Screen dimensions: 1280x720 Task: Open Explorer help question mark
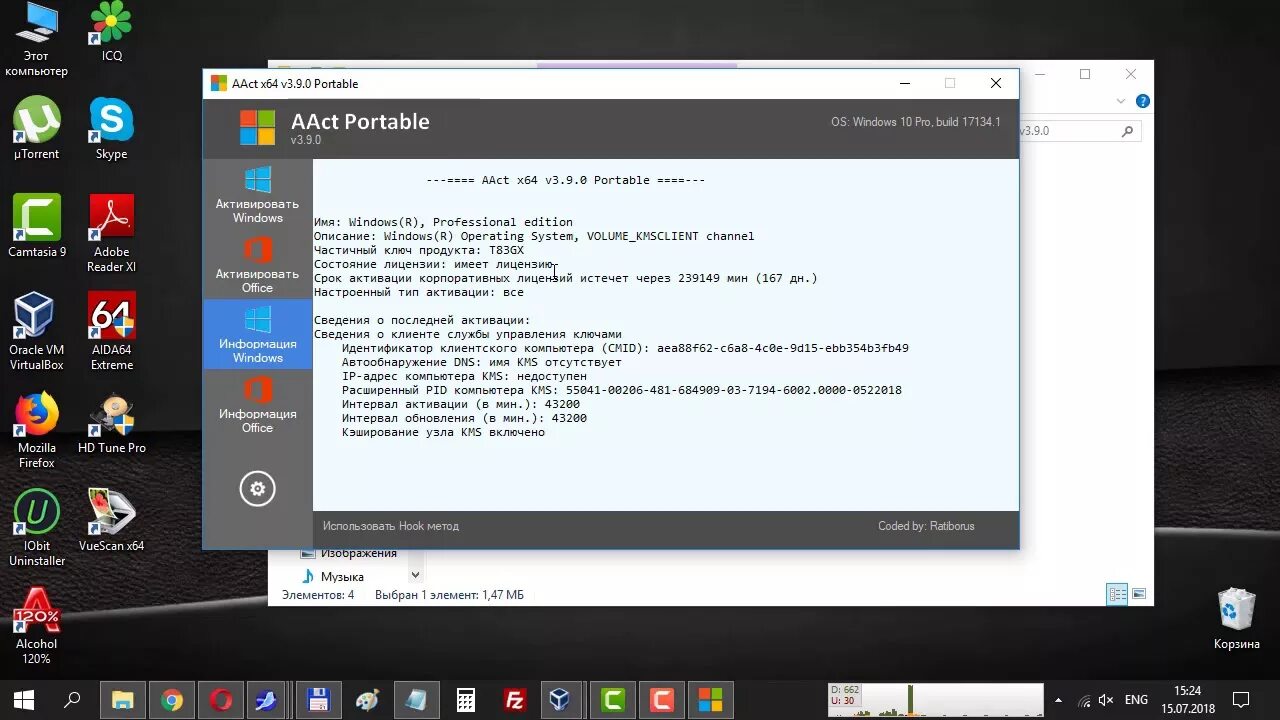pos(1143,101)
